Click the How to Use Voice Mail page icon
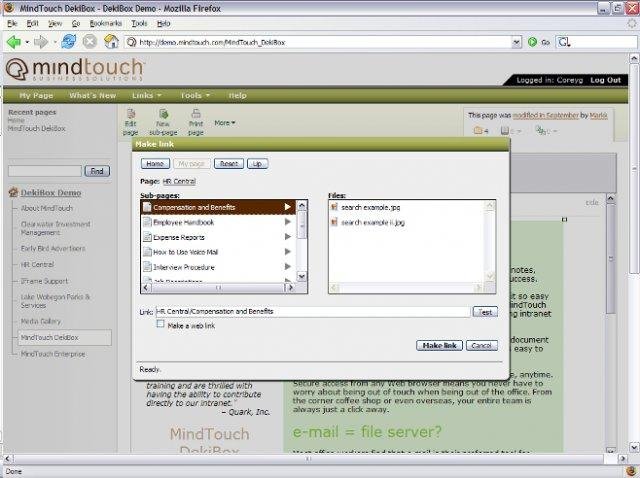Image resolution: width=640 pixels, height=478 pixels. 147,252
